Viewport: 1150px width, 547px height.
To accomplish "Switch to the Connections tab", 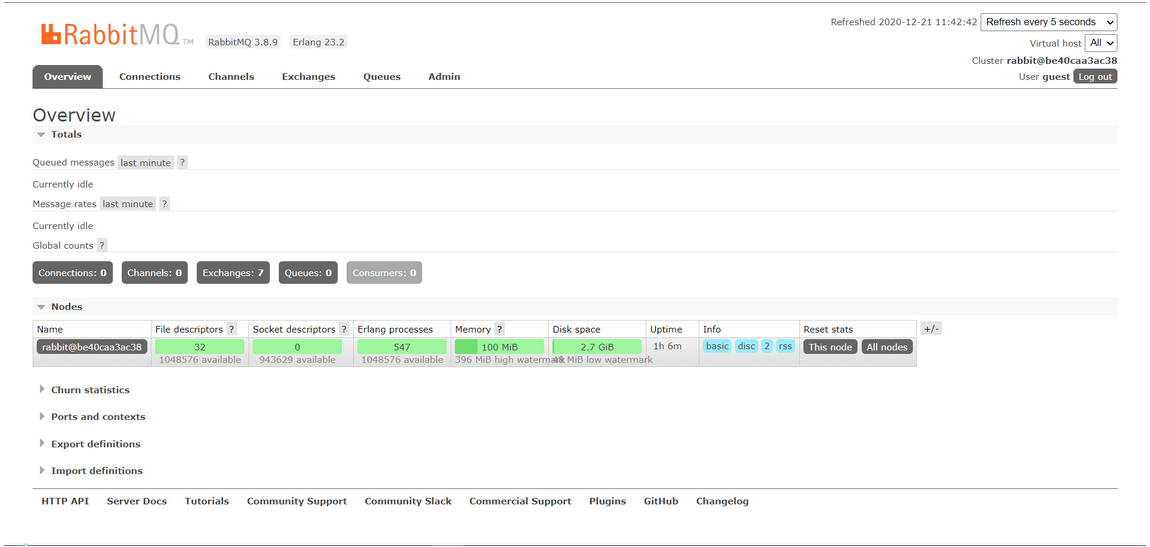I will click(150, 77).
